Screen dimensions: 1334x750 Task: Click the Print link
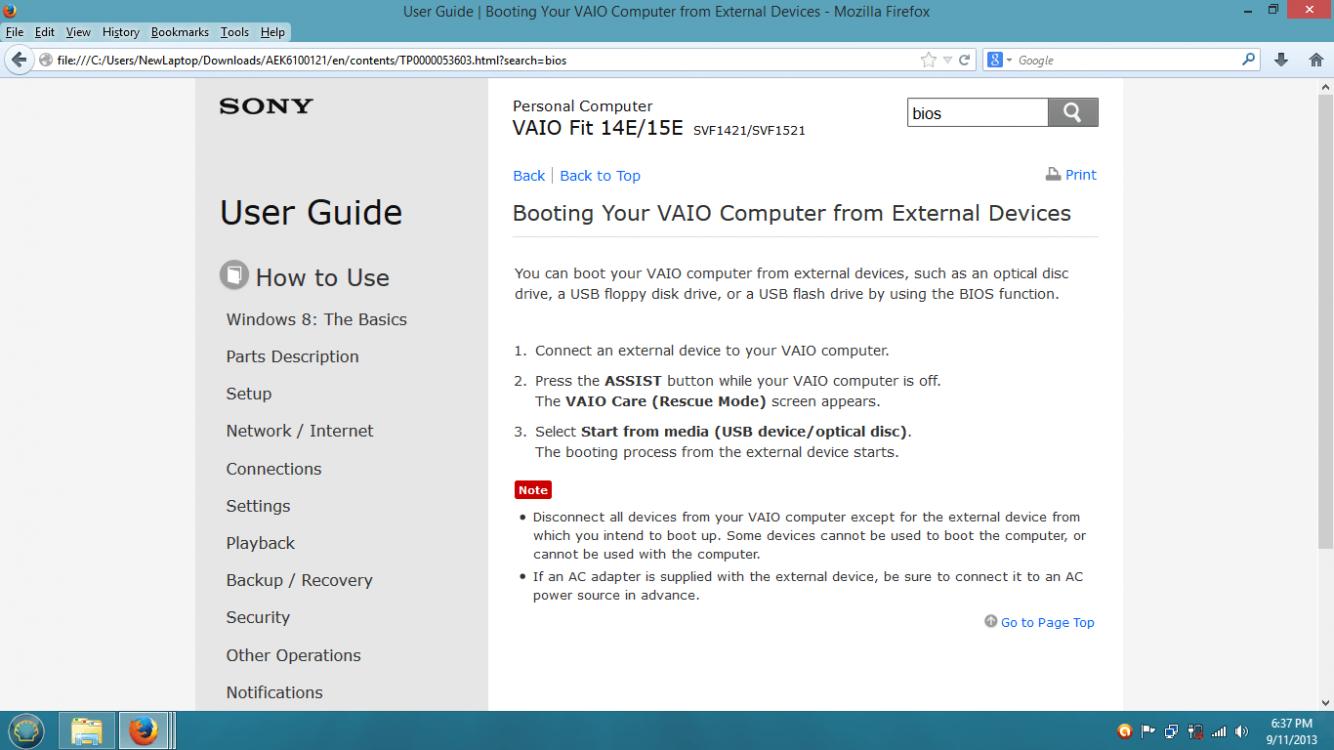1081,175
